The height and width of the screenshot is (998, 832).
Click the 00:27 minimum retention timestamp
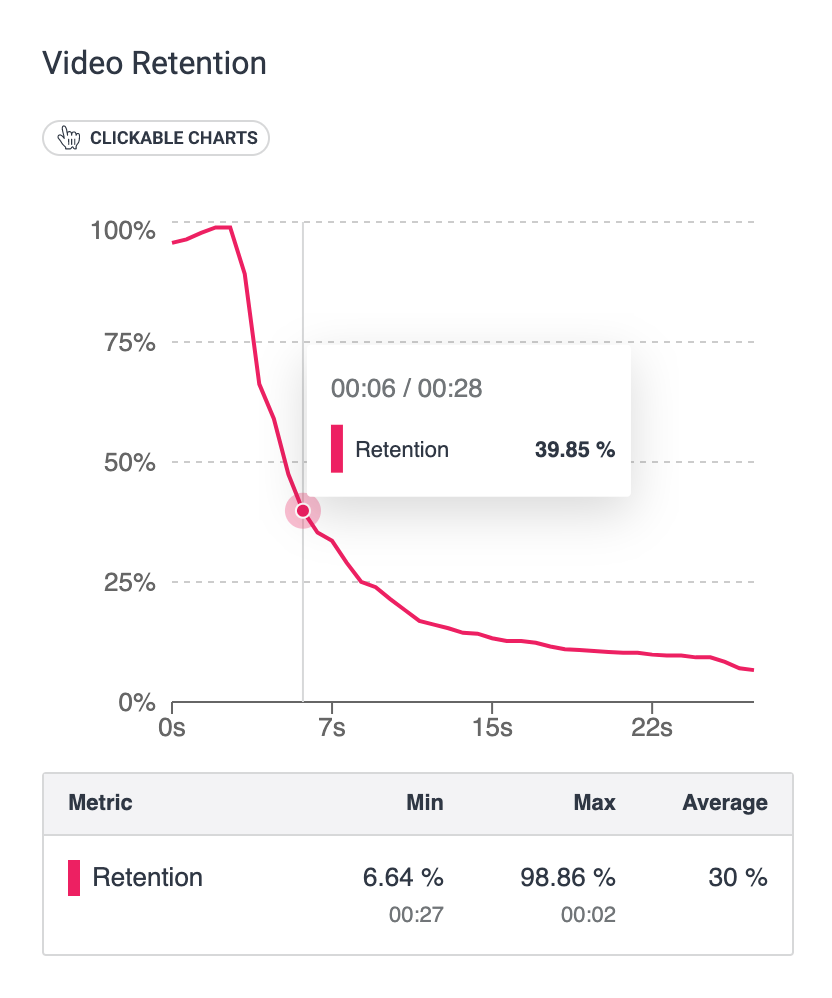tap(423, 915)
